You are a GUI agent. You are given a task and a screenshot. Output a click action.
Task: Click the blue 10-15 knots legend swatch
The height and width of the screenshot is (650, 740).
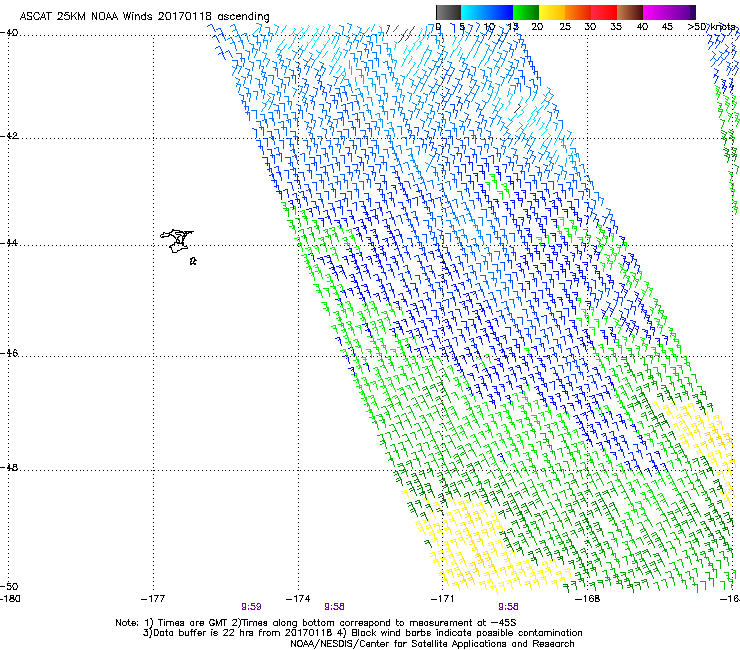pyautogui.click(x=500, y=12)
